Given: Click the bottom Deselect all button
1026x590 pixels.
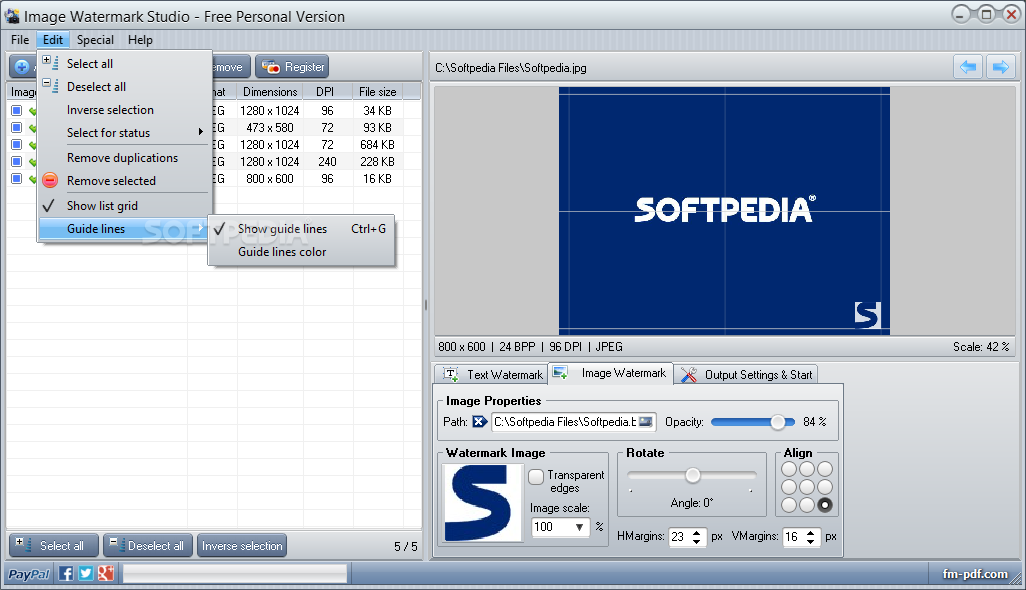Looking at the screenshot, I should pyautogui.click(x=148, y=546).
